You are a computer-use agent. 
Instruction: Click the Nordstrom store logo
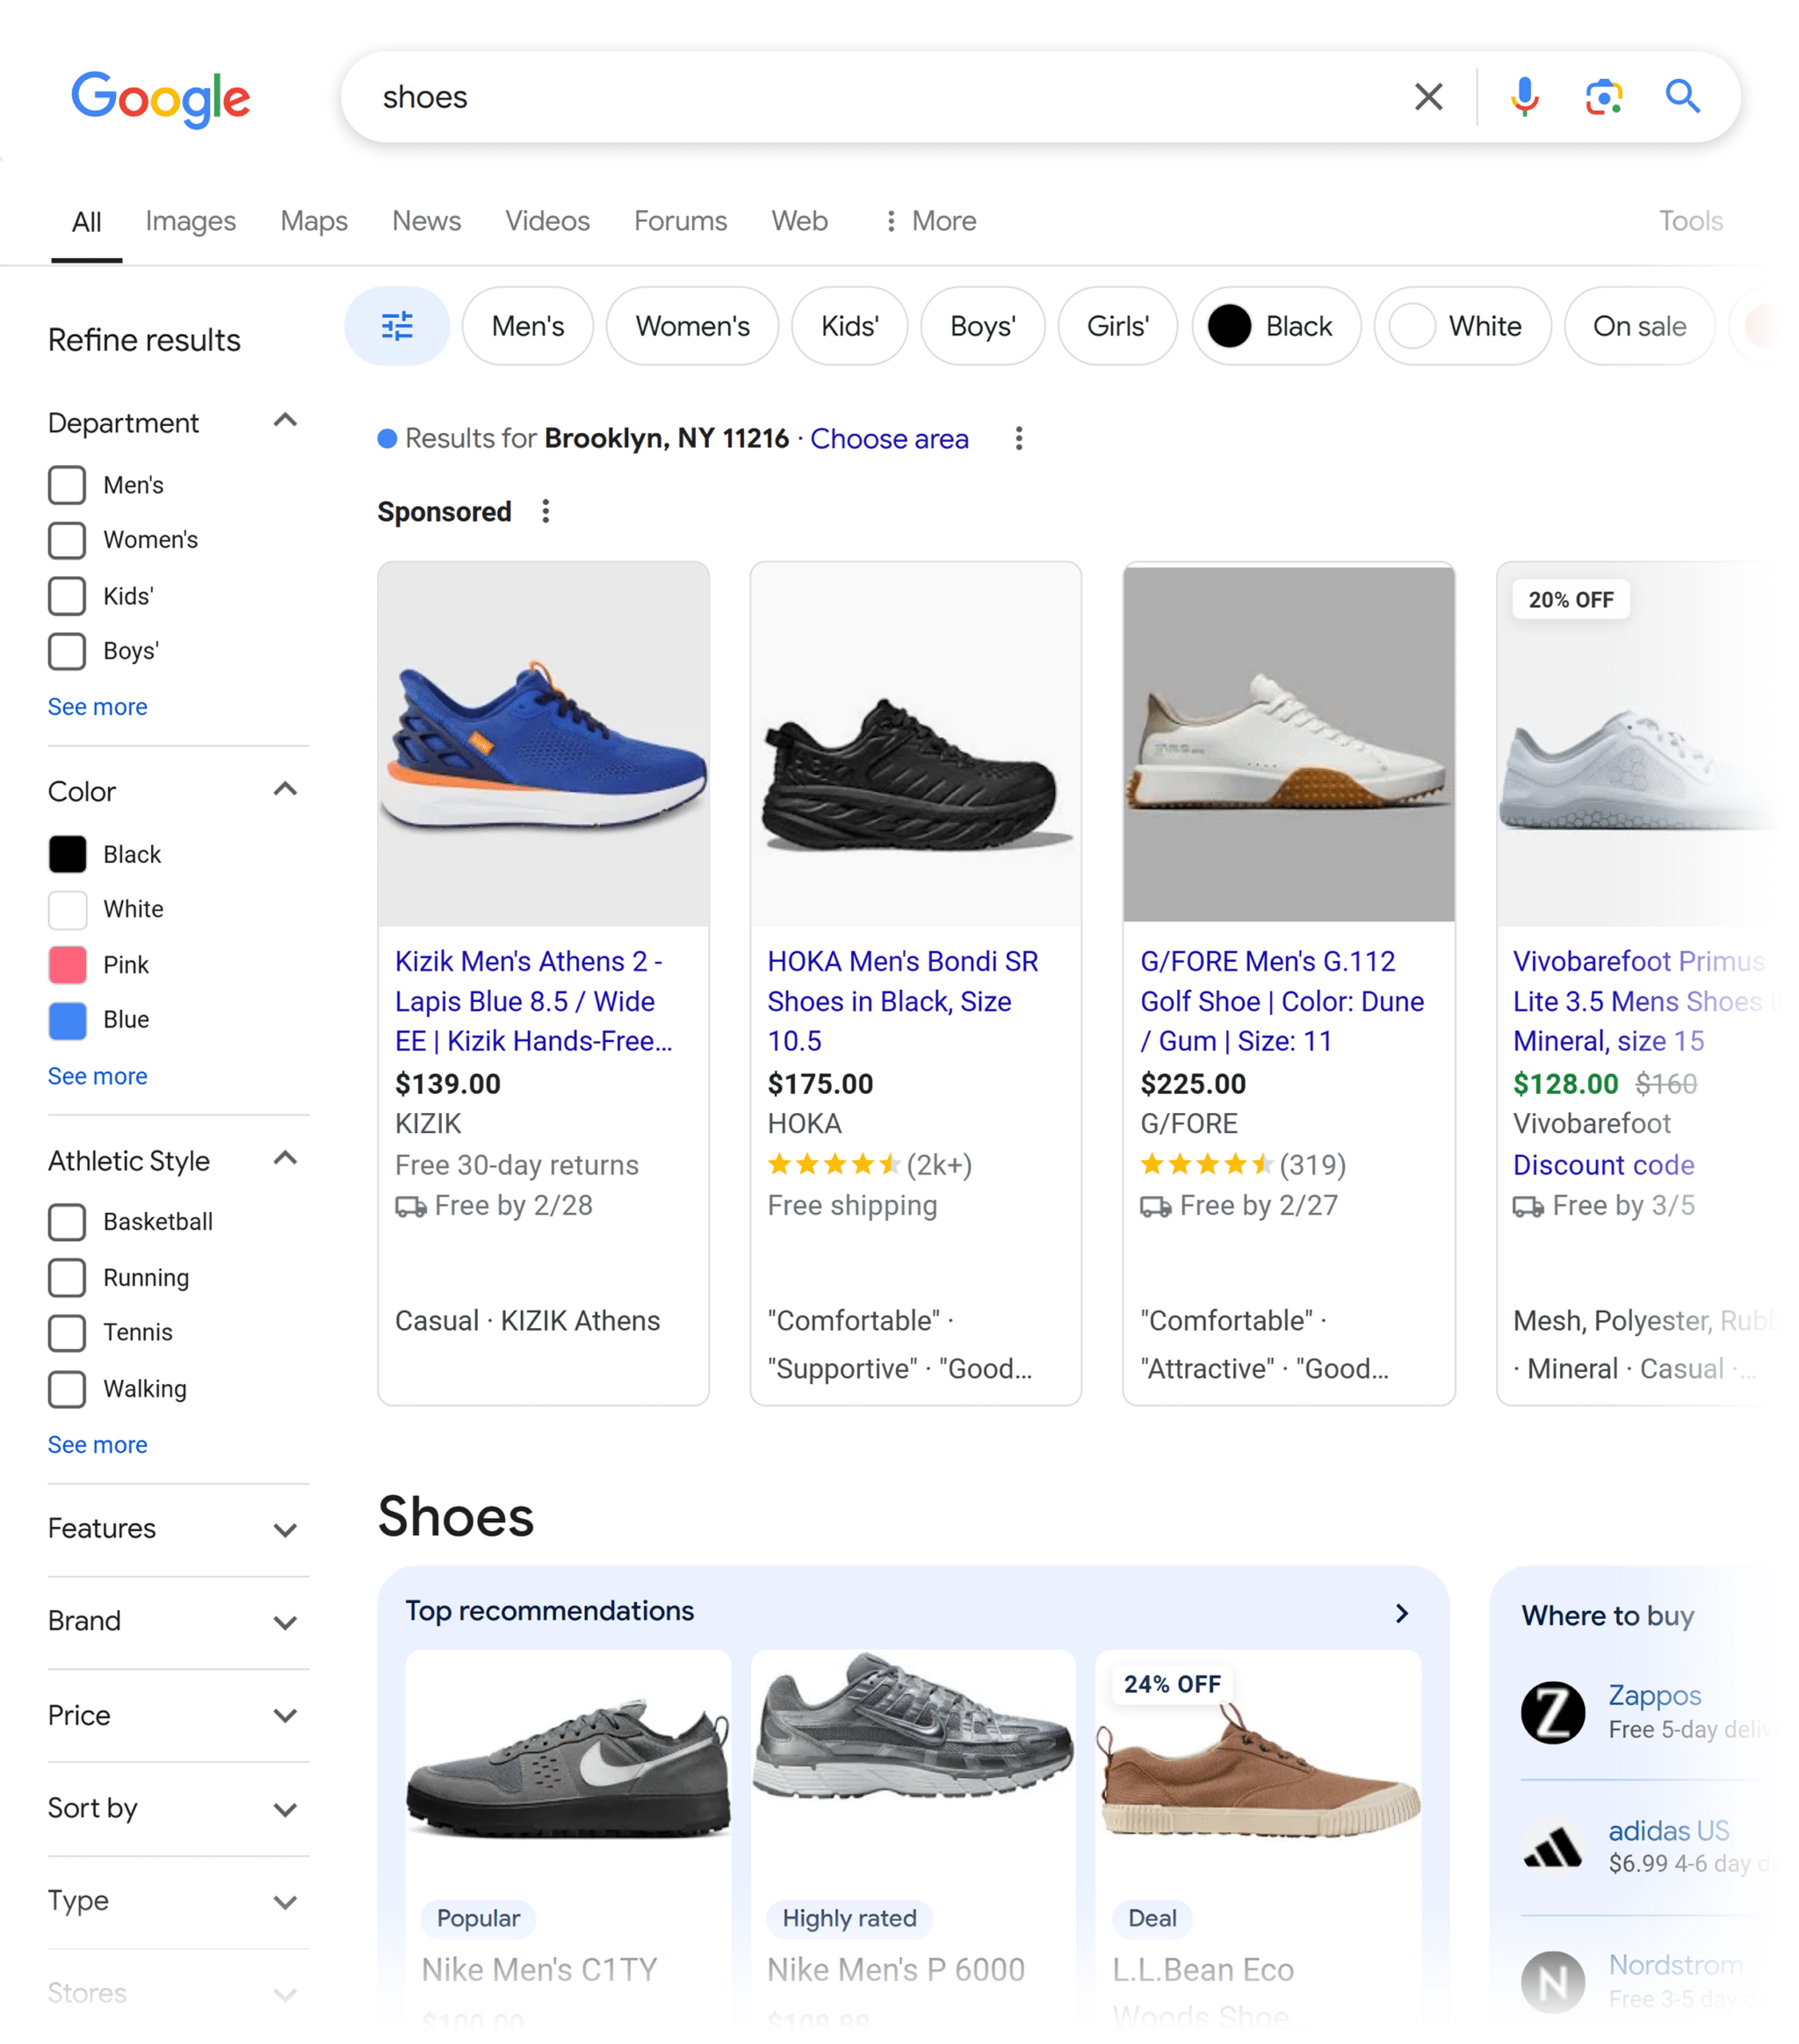(x=1552, y=1982)
